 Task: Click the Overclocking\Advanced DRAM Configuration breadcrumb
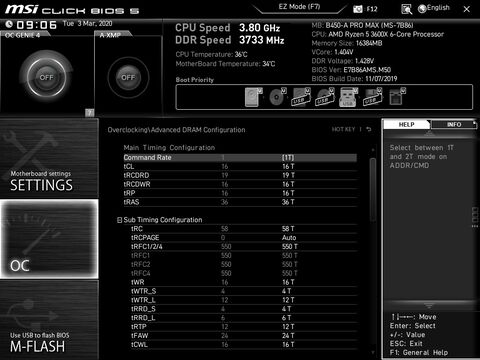tap(176, 130)
